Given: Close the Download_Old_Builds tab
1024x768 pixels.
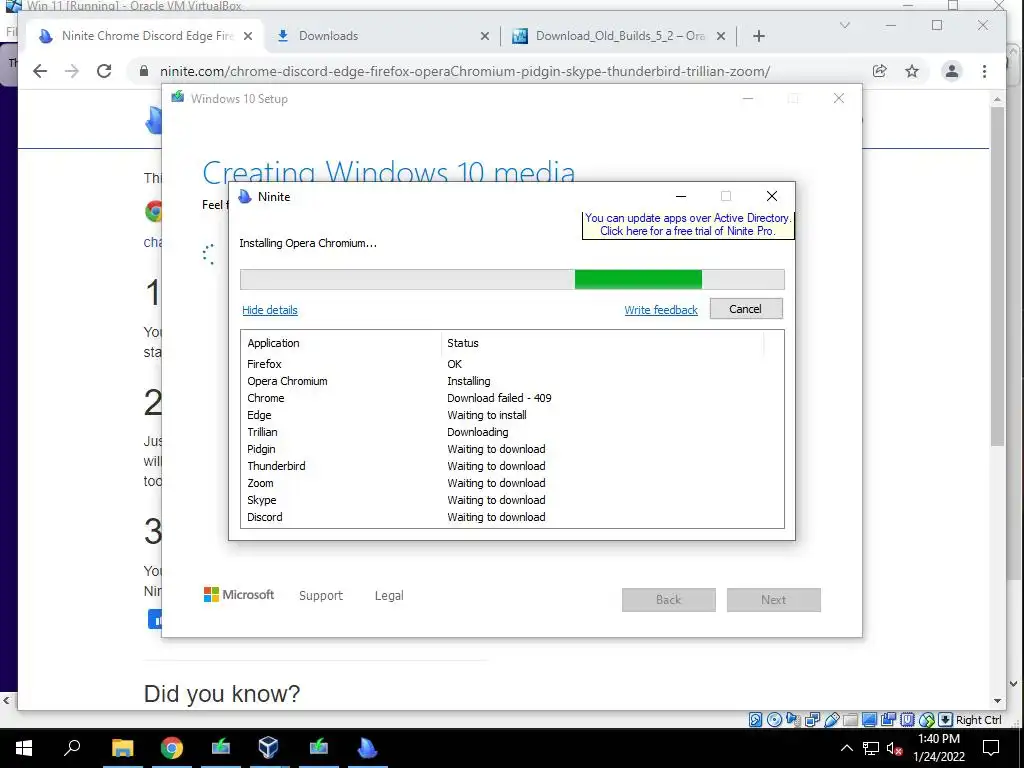Looking at the screenshot, I should tap(721, 36).
